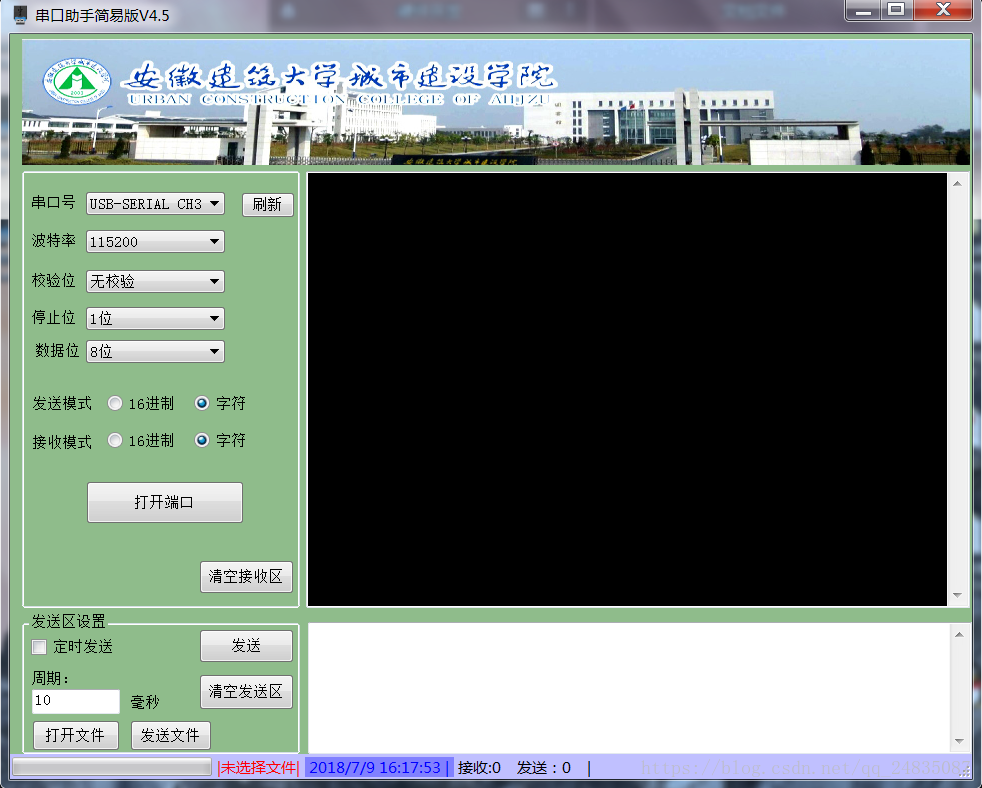Click the 打开端口 button
This screenshot has height=788, width=982.
point(165,502)
